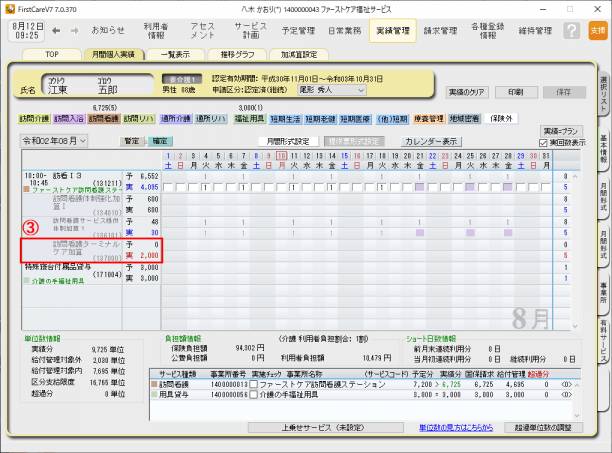Select the 訪問看護 service category tag
Image resolution: width=612 pixels, height=453 pixels.
pyautogui.click(x=104, y=117)
